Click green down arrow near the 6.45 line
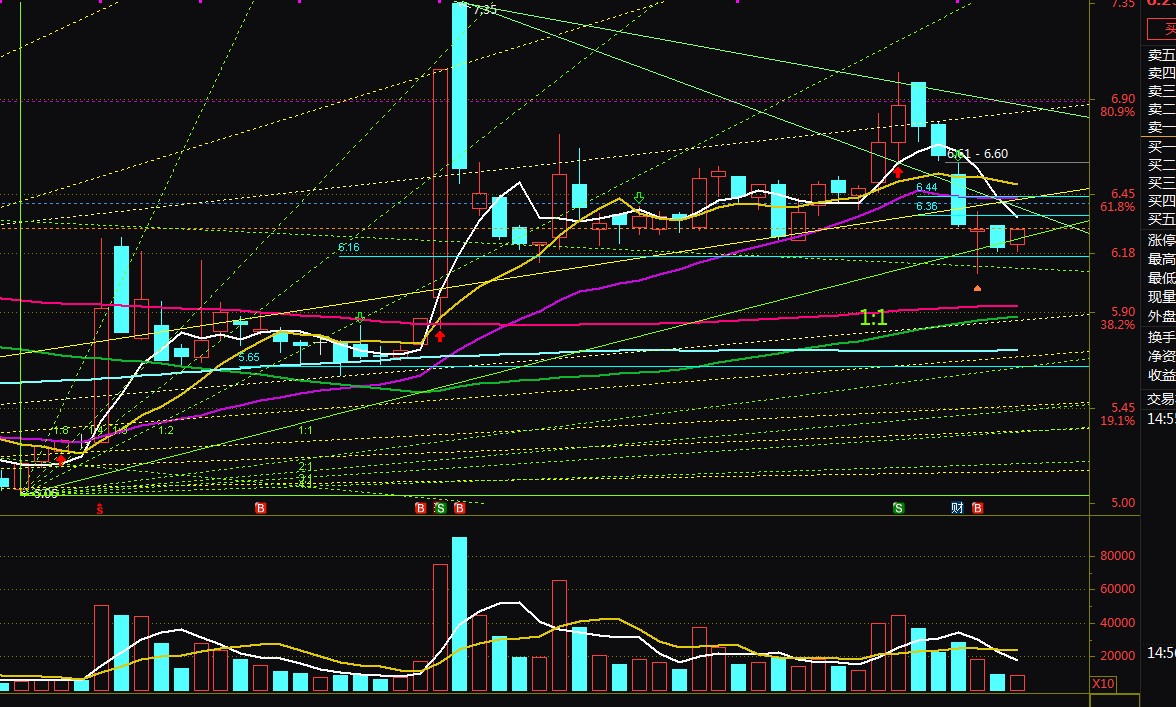1176x707 pixels. click(638, 198)
